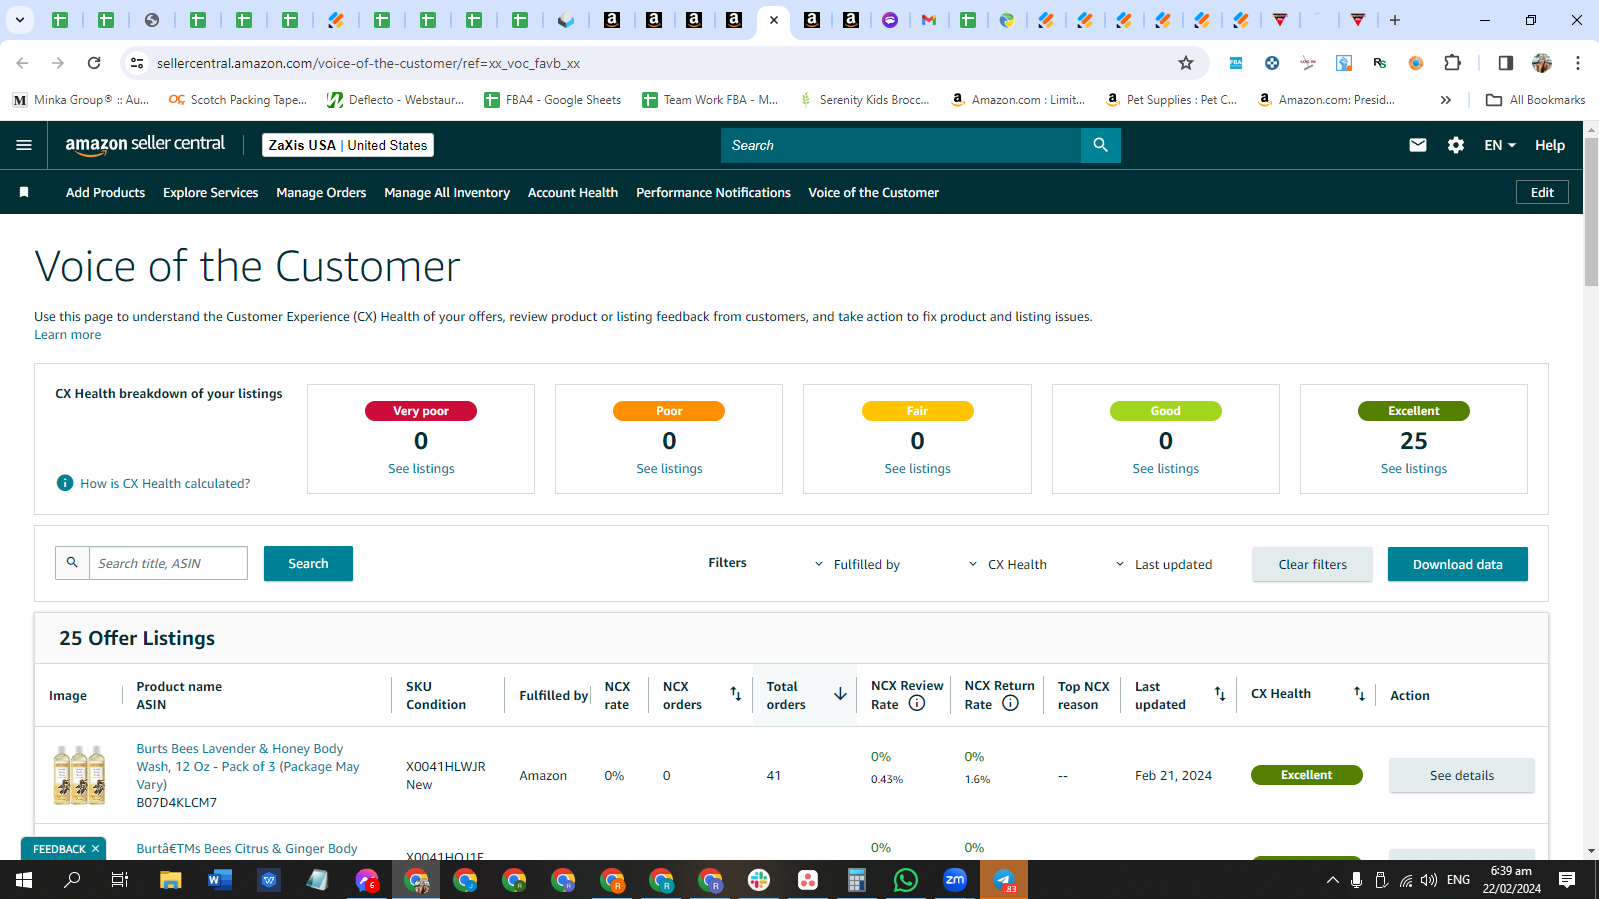Image resolution: width=1599 pixels, height=899 pixels.
Task: Open Account Health page
Action: tap(573, 192)
